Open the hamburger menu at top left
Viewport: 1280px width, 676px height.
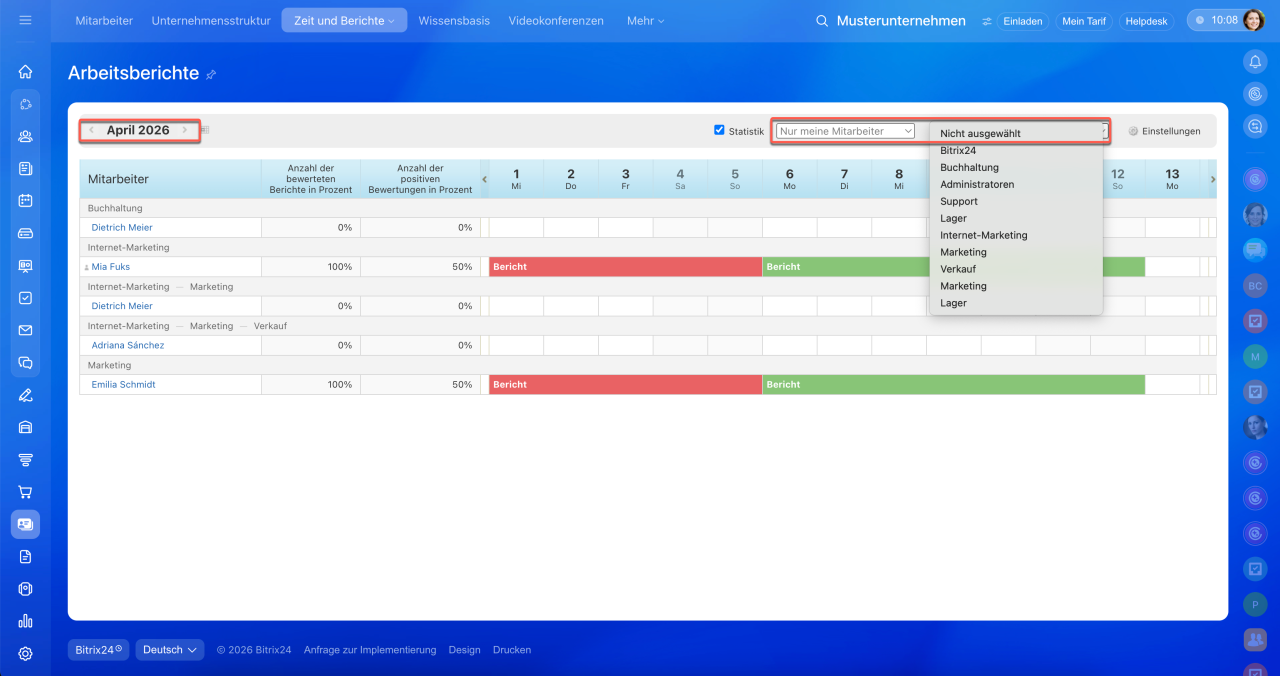pos(25,20)
